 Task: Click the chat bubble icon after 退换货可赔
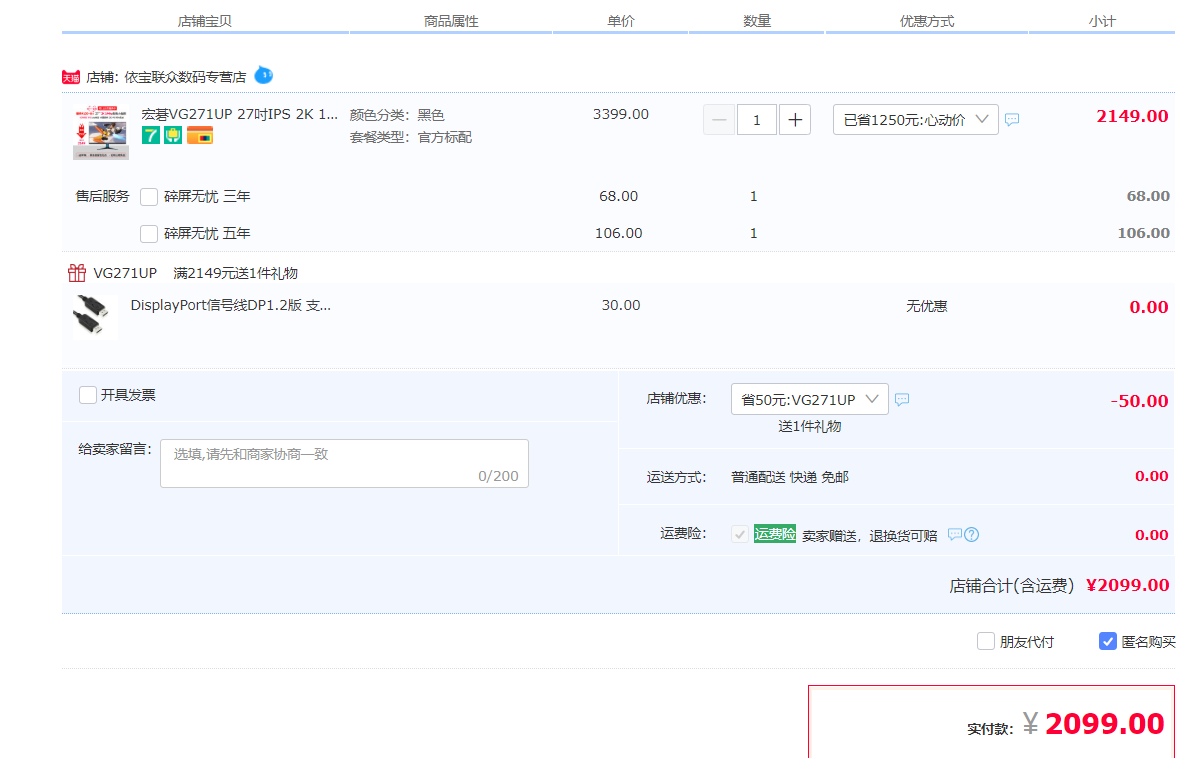(x=955, y=535)
